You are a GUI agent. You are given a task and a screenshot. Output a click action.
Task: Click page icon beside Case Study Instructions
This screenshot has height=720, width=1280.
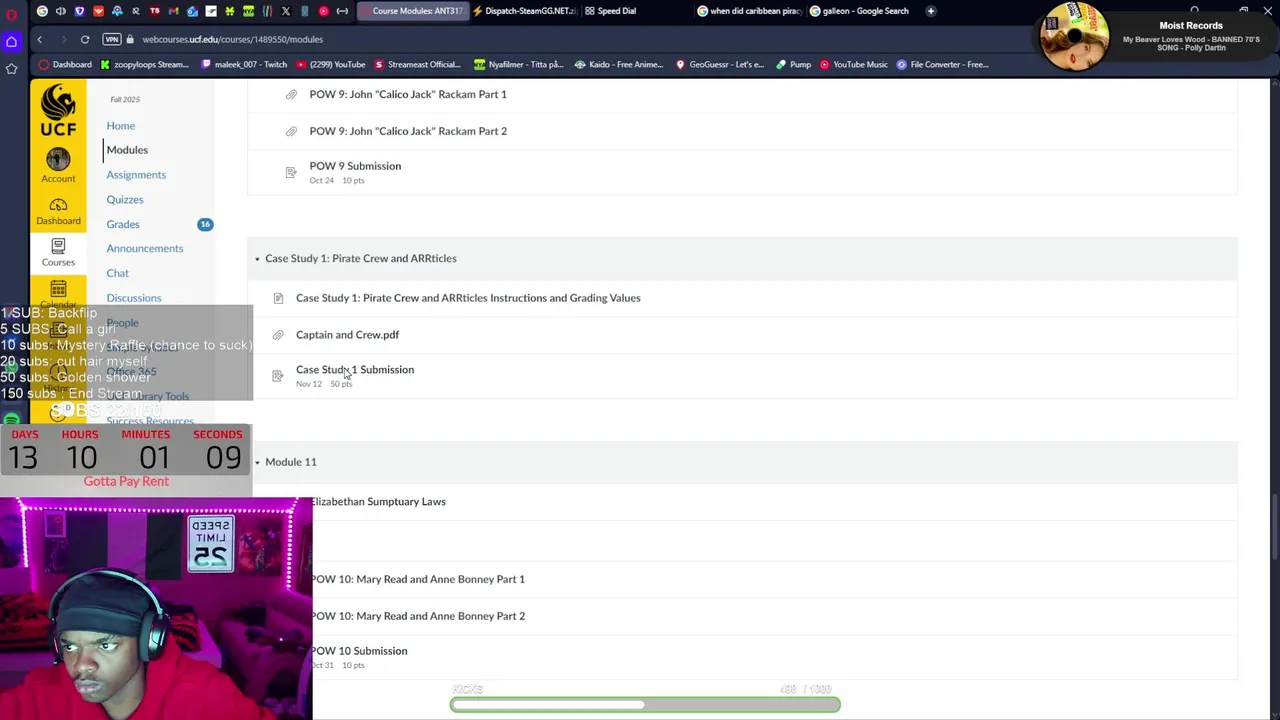click(278, 298)
